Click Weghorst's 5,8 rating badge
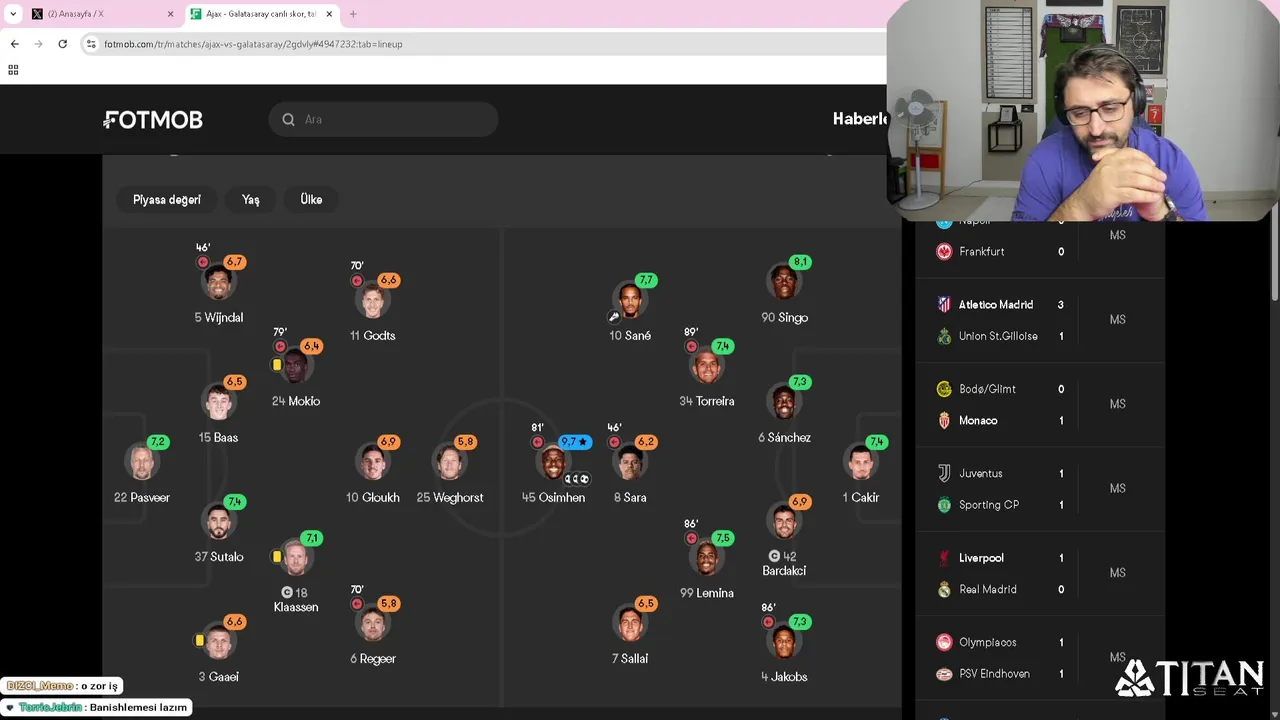Image resolution: width=1280 pixels, height=720 pixels. pyautogui.click(x=465, y=442)
